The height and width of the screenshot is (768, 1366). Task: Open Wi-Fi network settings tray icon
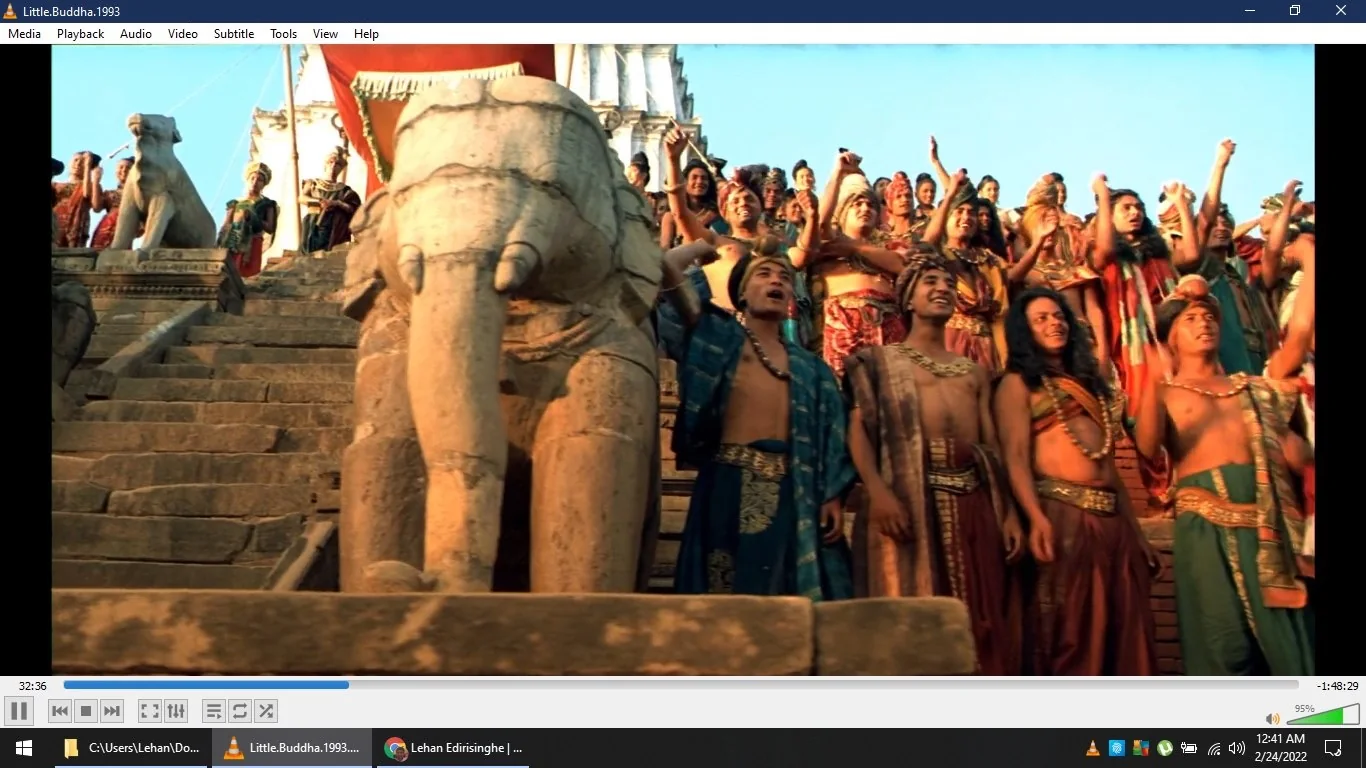tap(1214, 748)
